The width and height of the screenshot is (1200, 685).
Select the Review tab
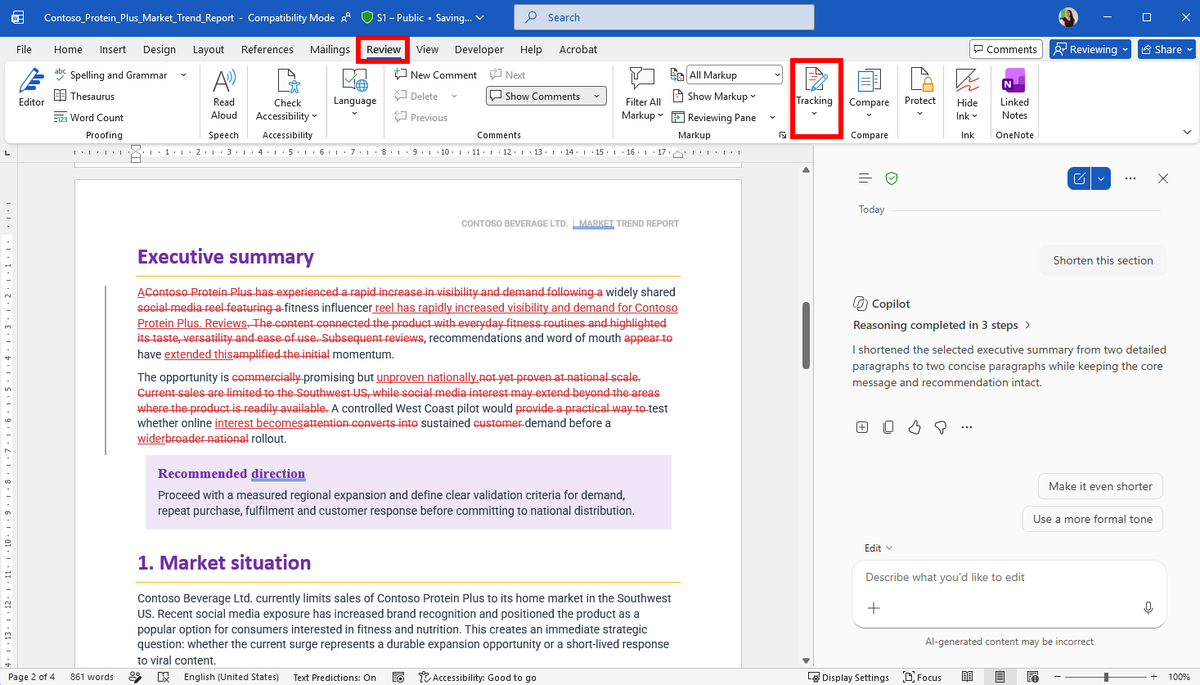pyautogui.click(x=383, y=49)
